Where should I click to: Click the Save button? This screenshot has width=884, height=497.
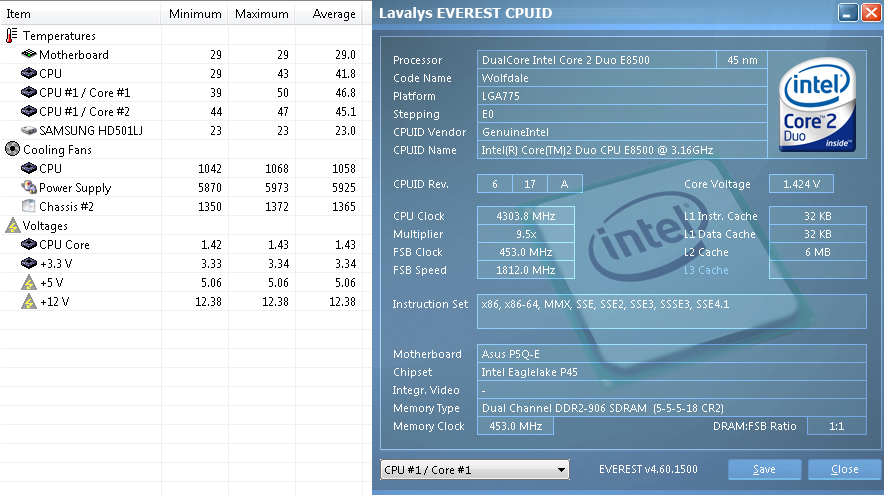click(x=764, y=469)
